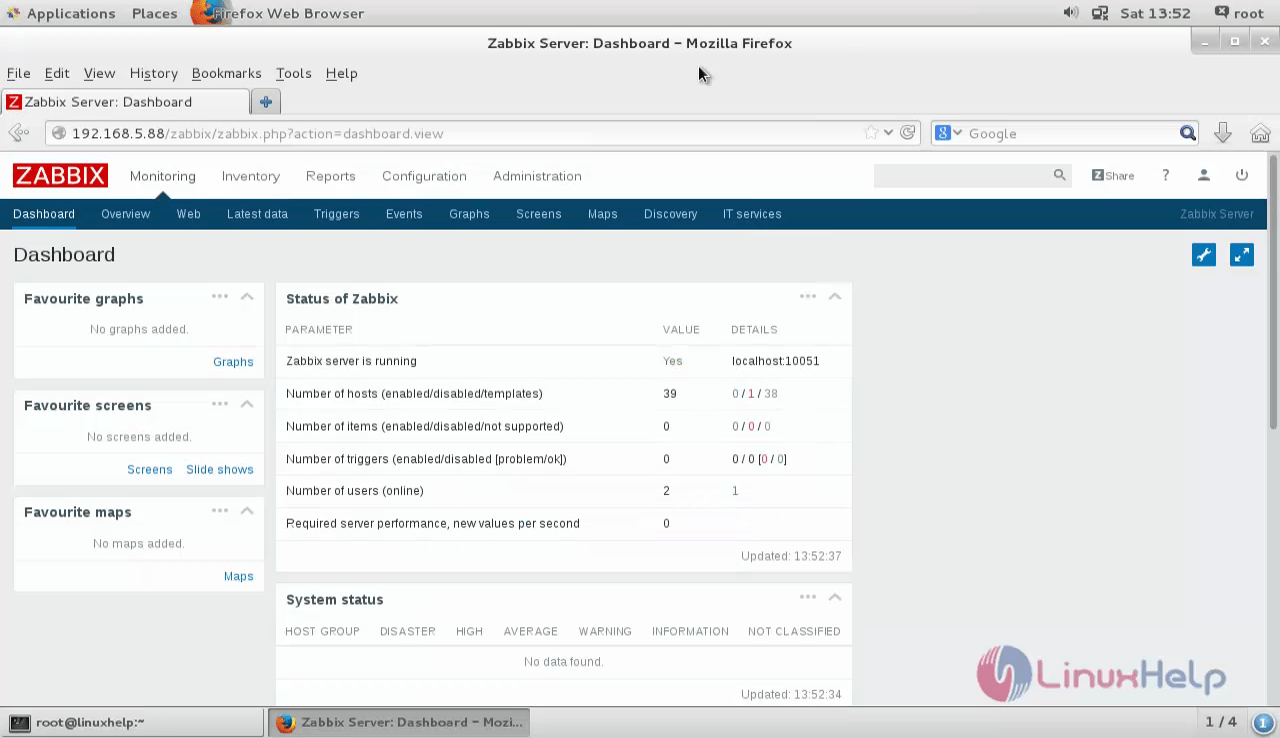Screen dimensions: 1280x738
Task: Open the Administration menu
Action: pos(537,176)
